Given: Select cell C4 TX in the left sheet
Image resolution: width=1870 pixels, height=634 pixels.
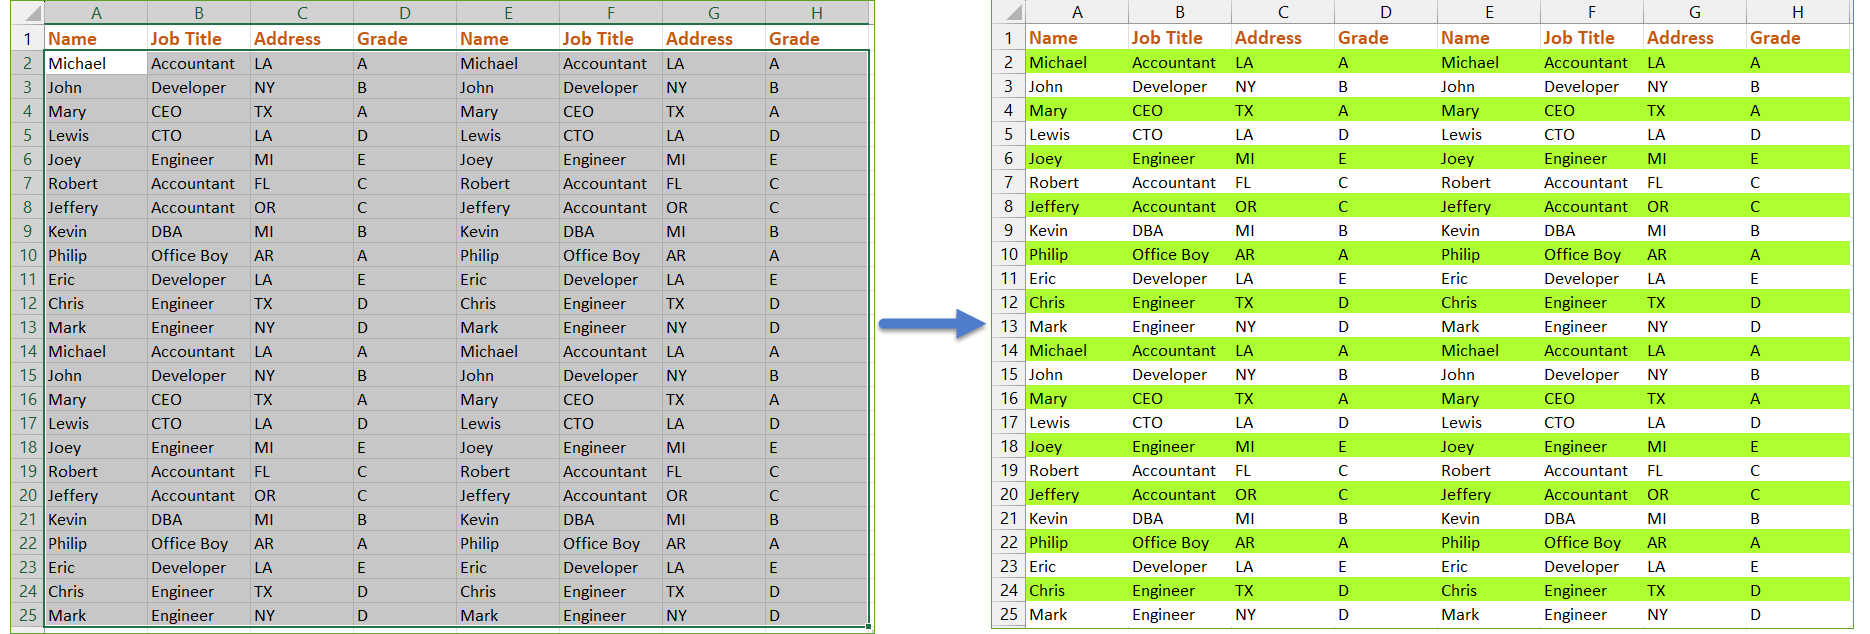Looking at the screenshot, I should [x=302, y=111].
